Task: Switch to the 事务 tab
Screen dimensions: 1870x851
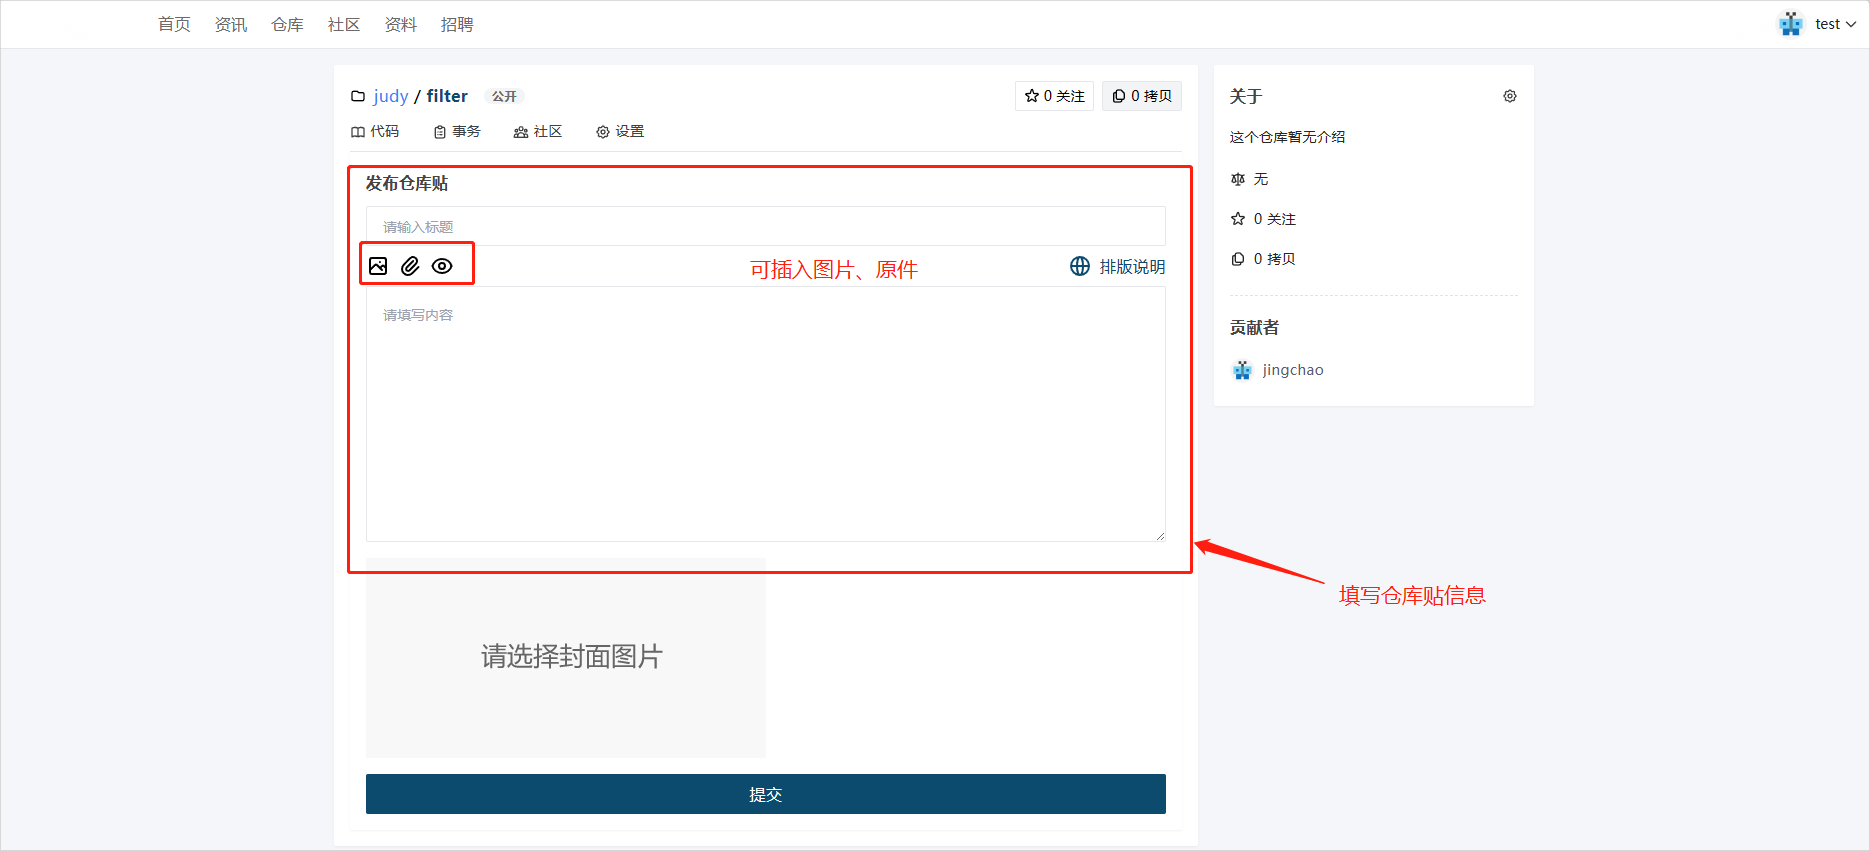Action: [457, 132]
